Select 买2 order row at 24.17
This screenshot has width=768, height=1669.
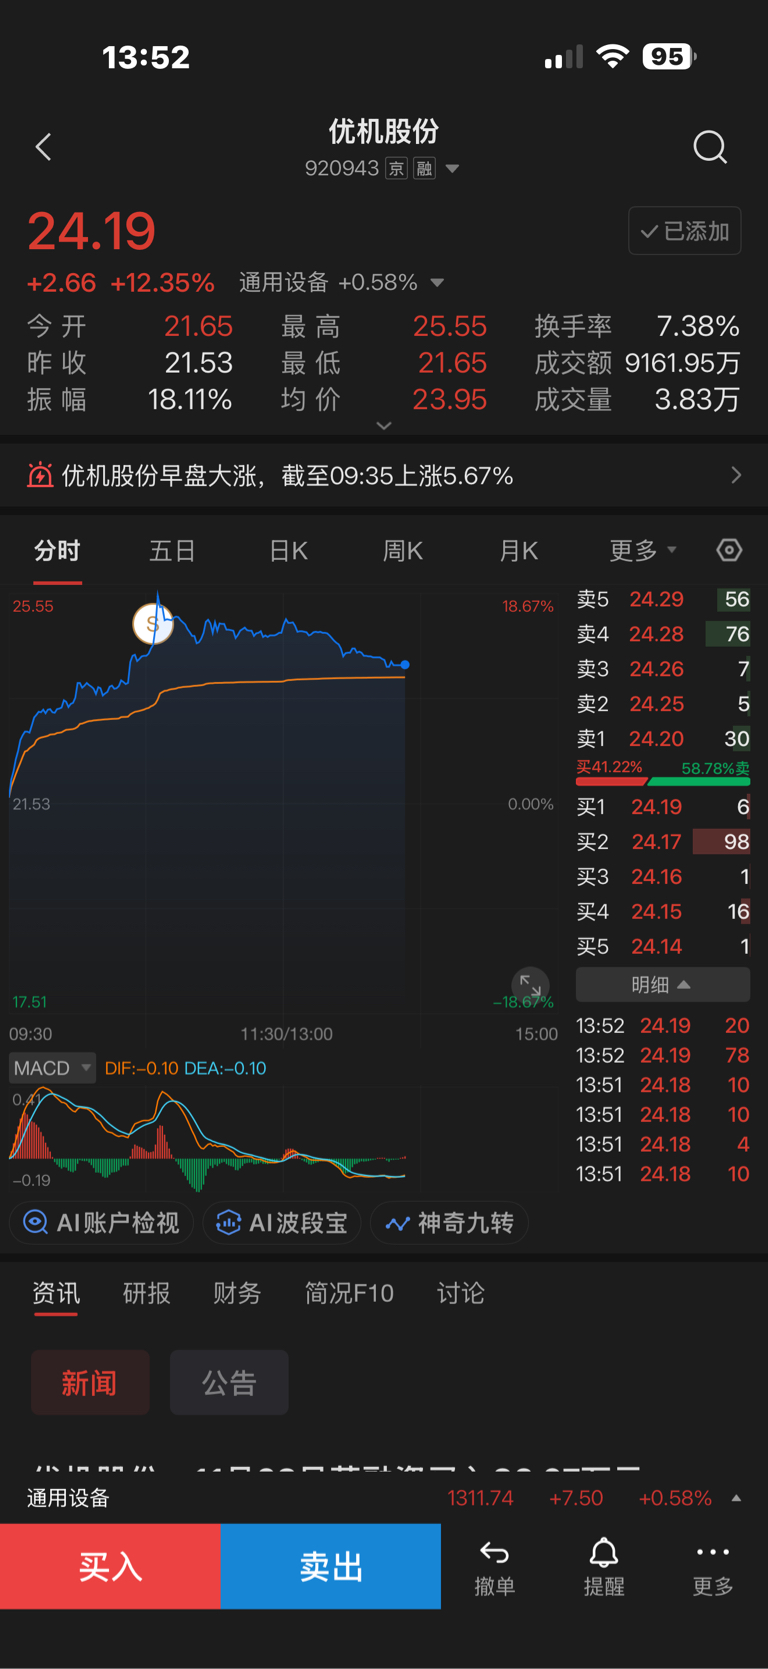click(x=662, y=842)
